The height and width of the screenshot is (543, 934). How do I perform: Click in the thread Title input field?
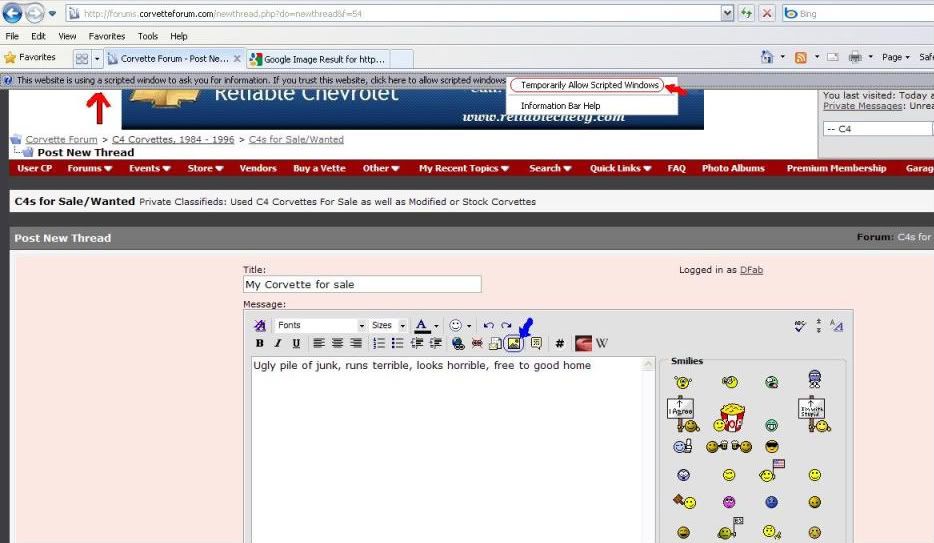362,285
